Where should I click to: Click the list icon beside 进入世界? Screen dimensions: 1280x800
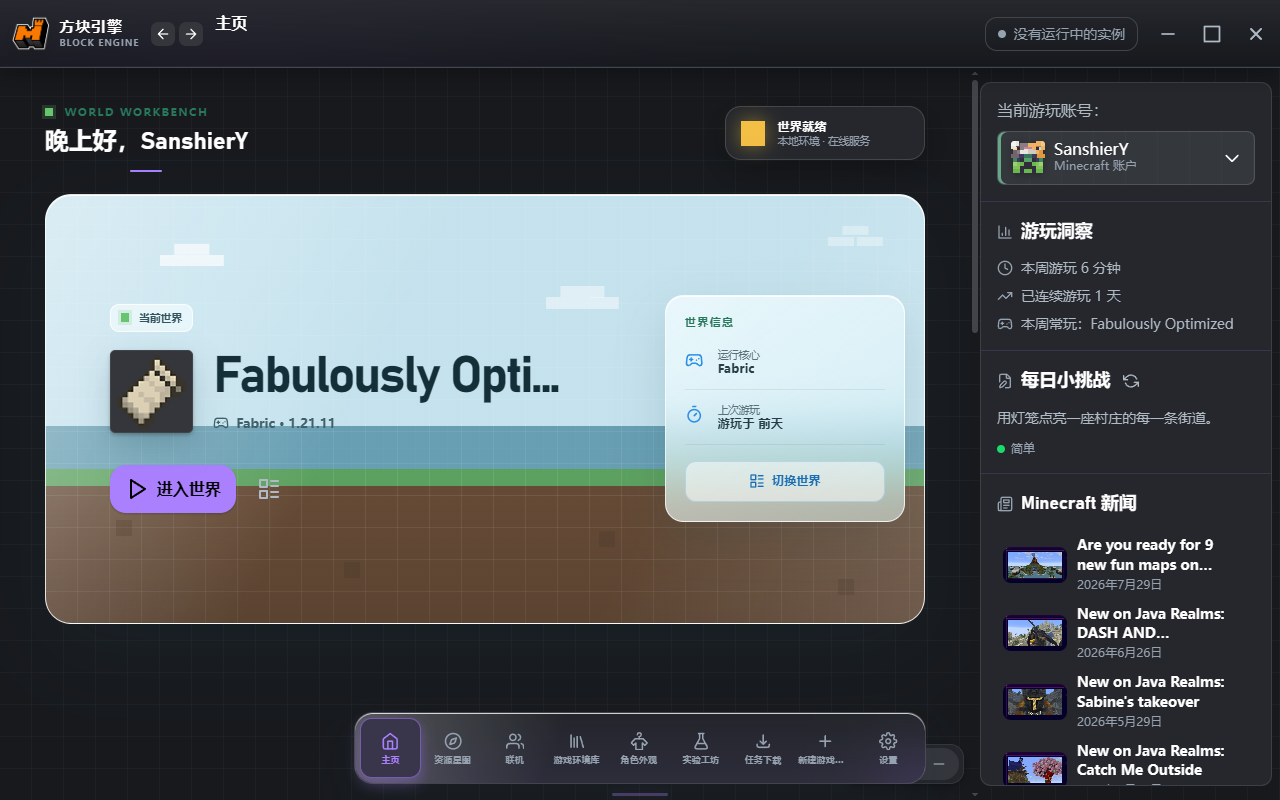click(269, 489)
